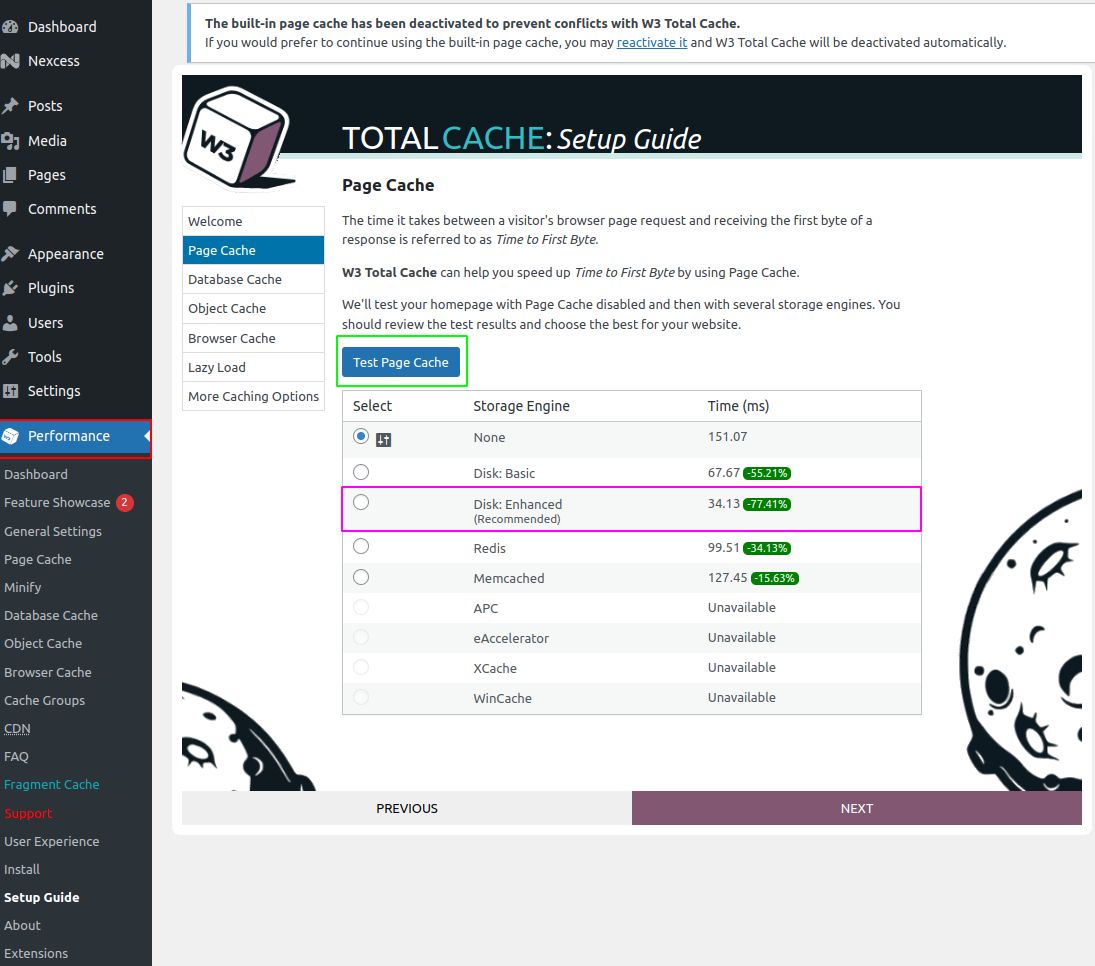
Task: Click the settings icon in None row
Action: coord(383,439)
